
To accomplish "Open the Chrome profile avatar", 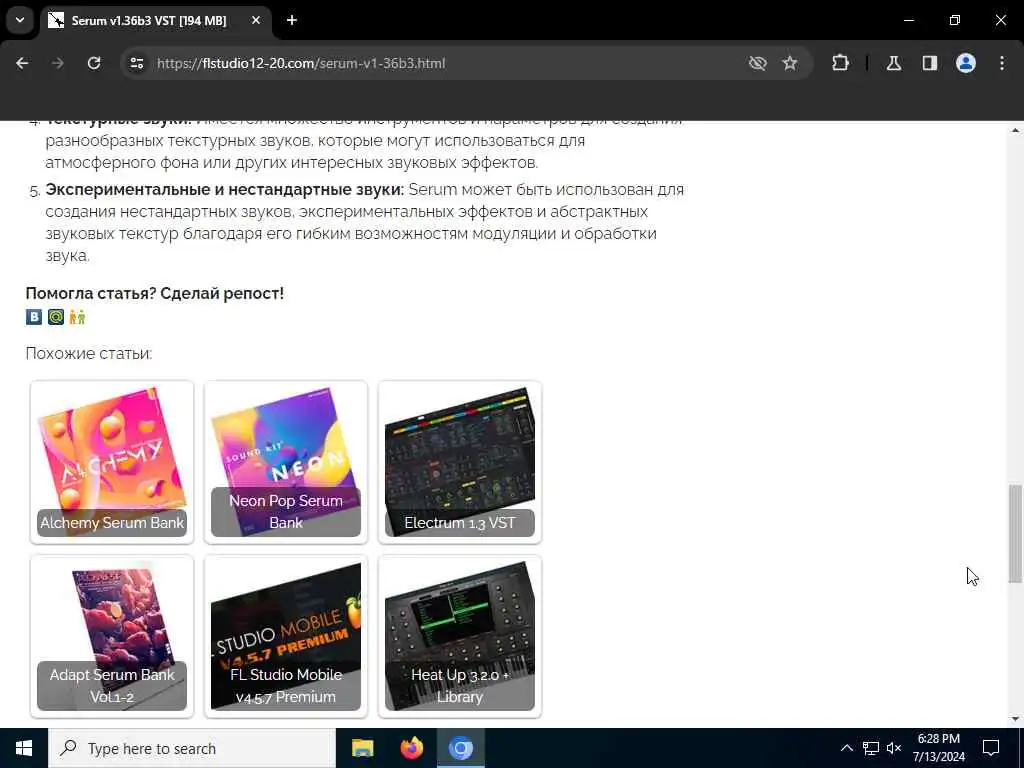I will (x=966, y=63).
